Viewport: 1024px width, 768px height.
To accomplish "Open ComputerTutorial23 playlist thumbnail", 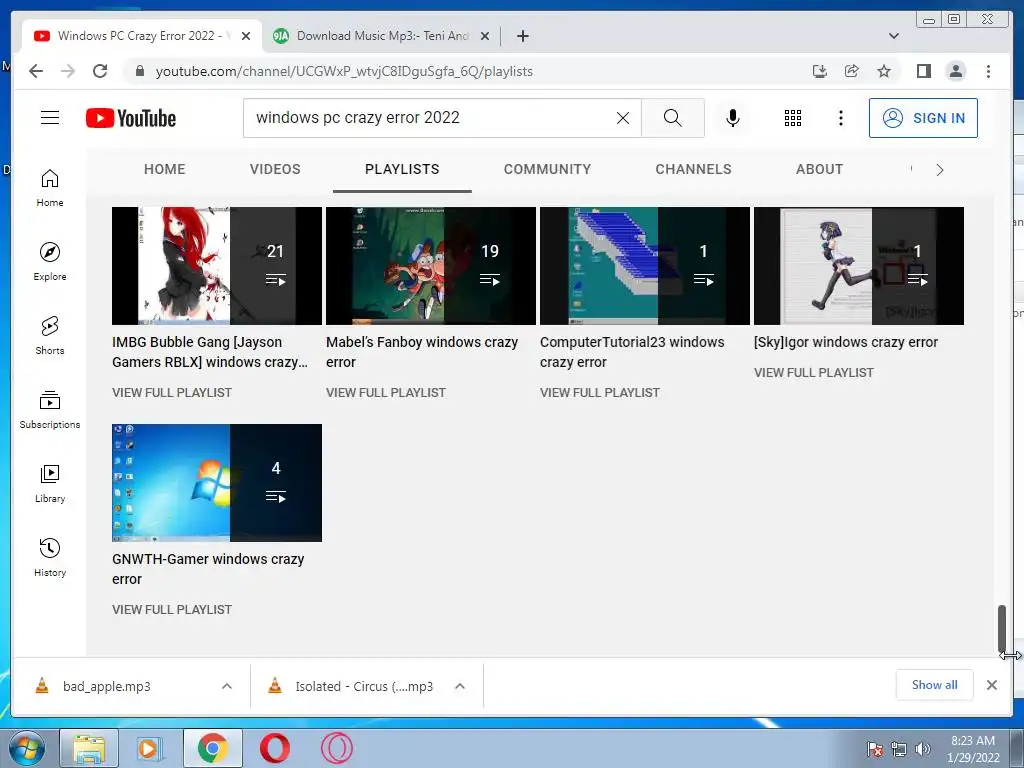I will 645,266.
